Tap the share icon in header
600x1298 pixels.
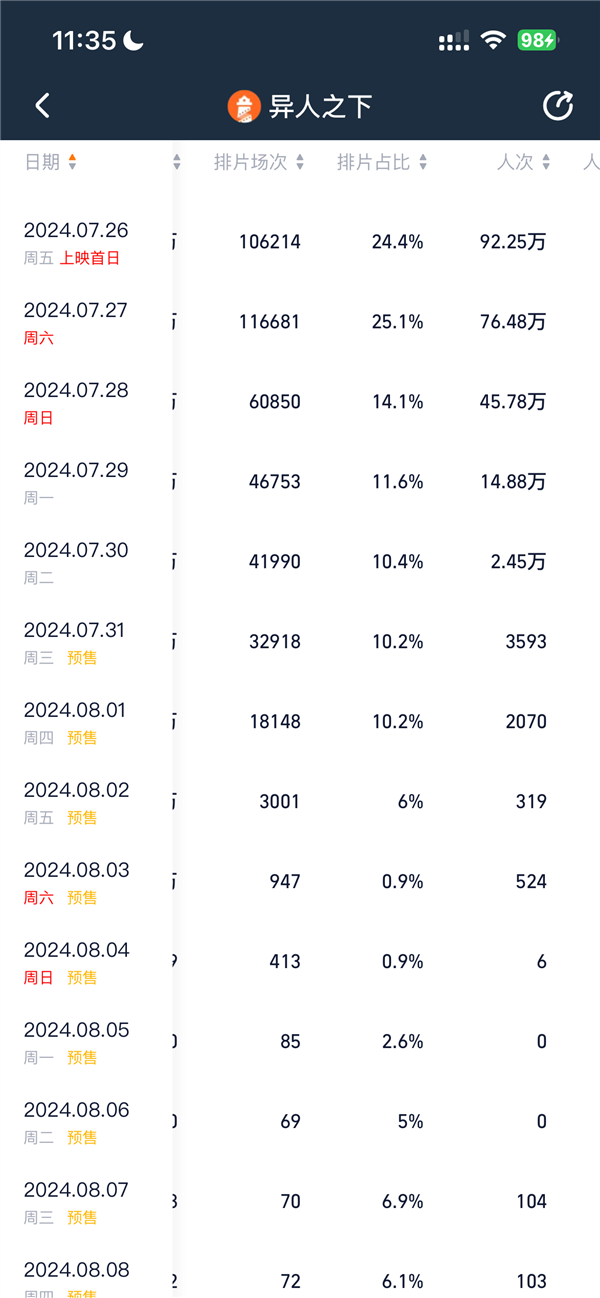[557, 106]
